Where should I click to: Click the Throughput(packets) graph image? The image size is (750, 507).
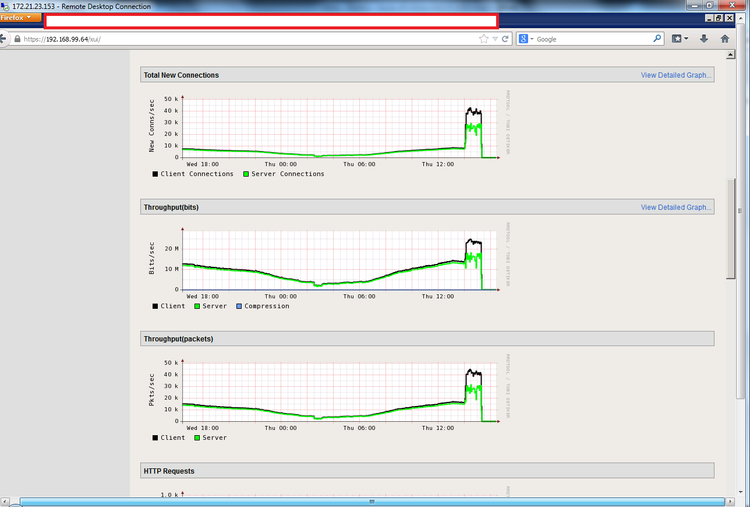point(329,398)
